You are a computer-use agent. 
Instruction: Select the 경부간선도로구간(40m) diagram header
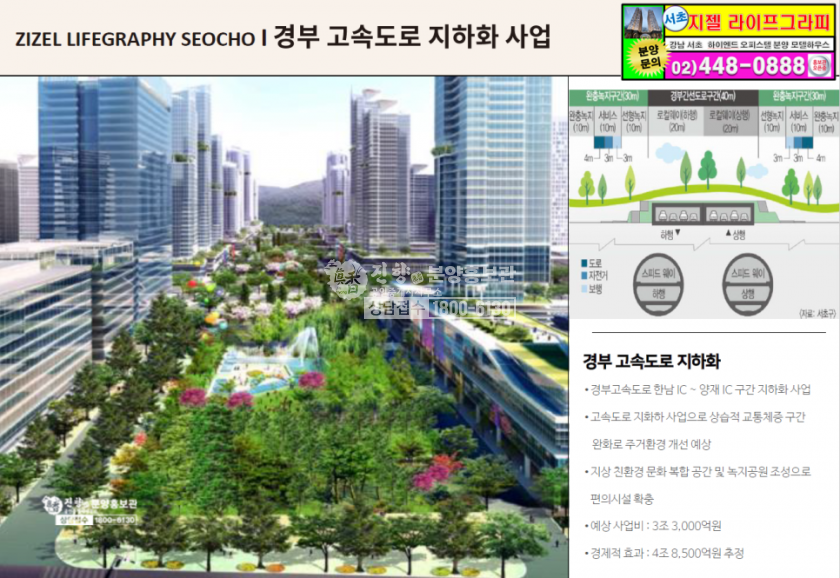point(701,97)
